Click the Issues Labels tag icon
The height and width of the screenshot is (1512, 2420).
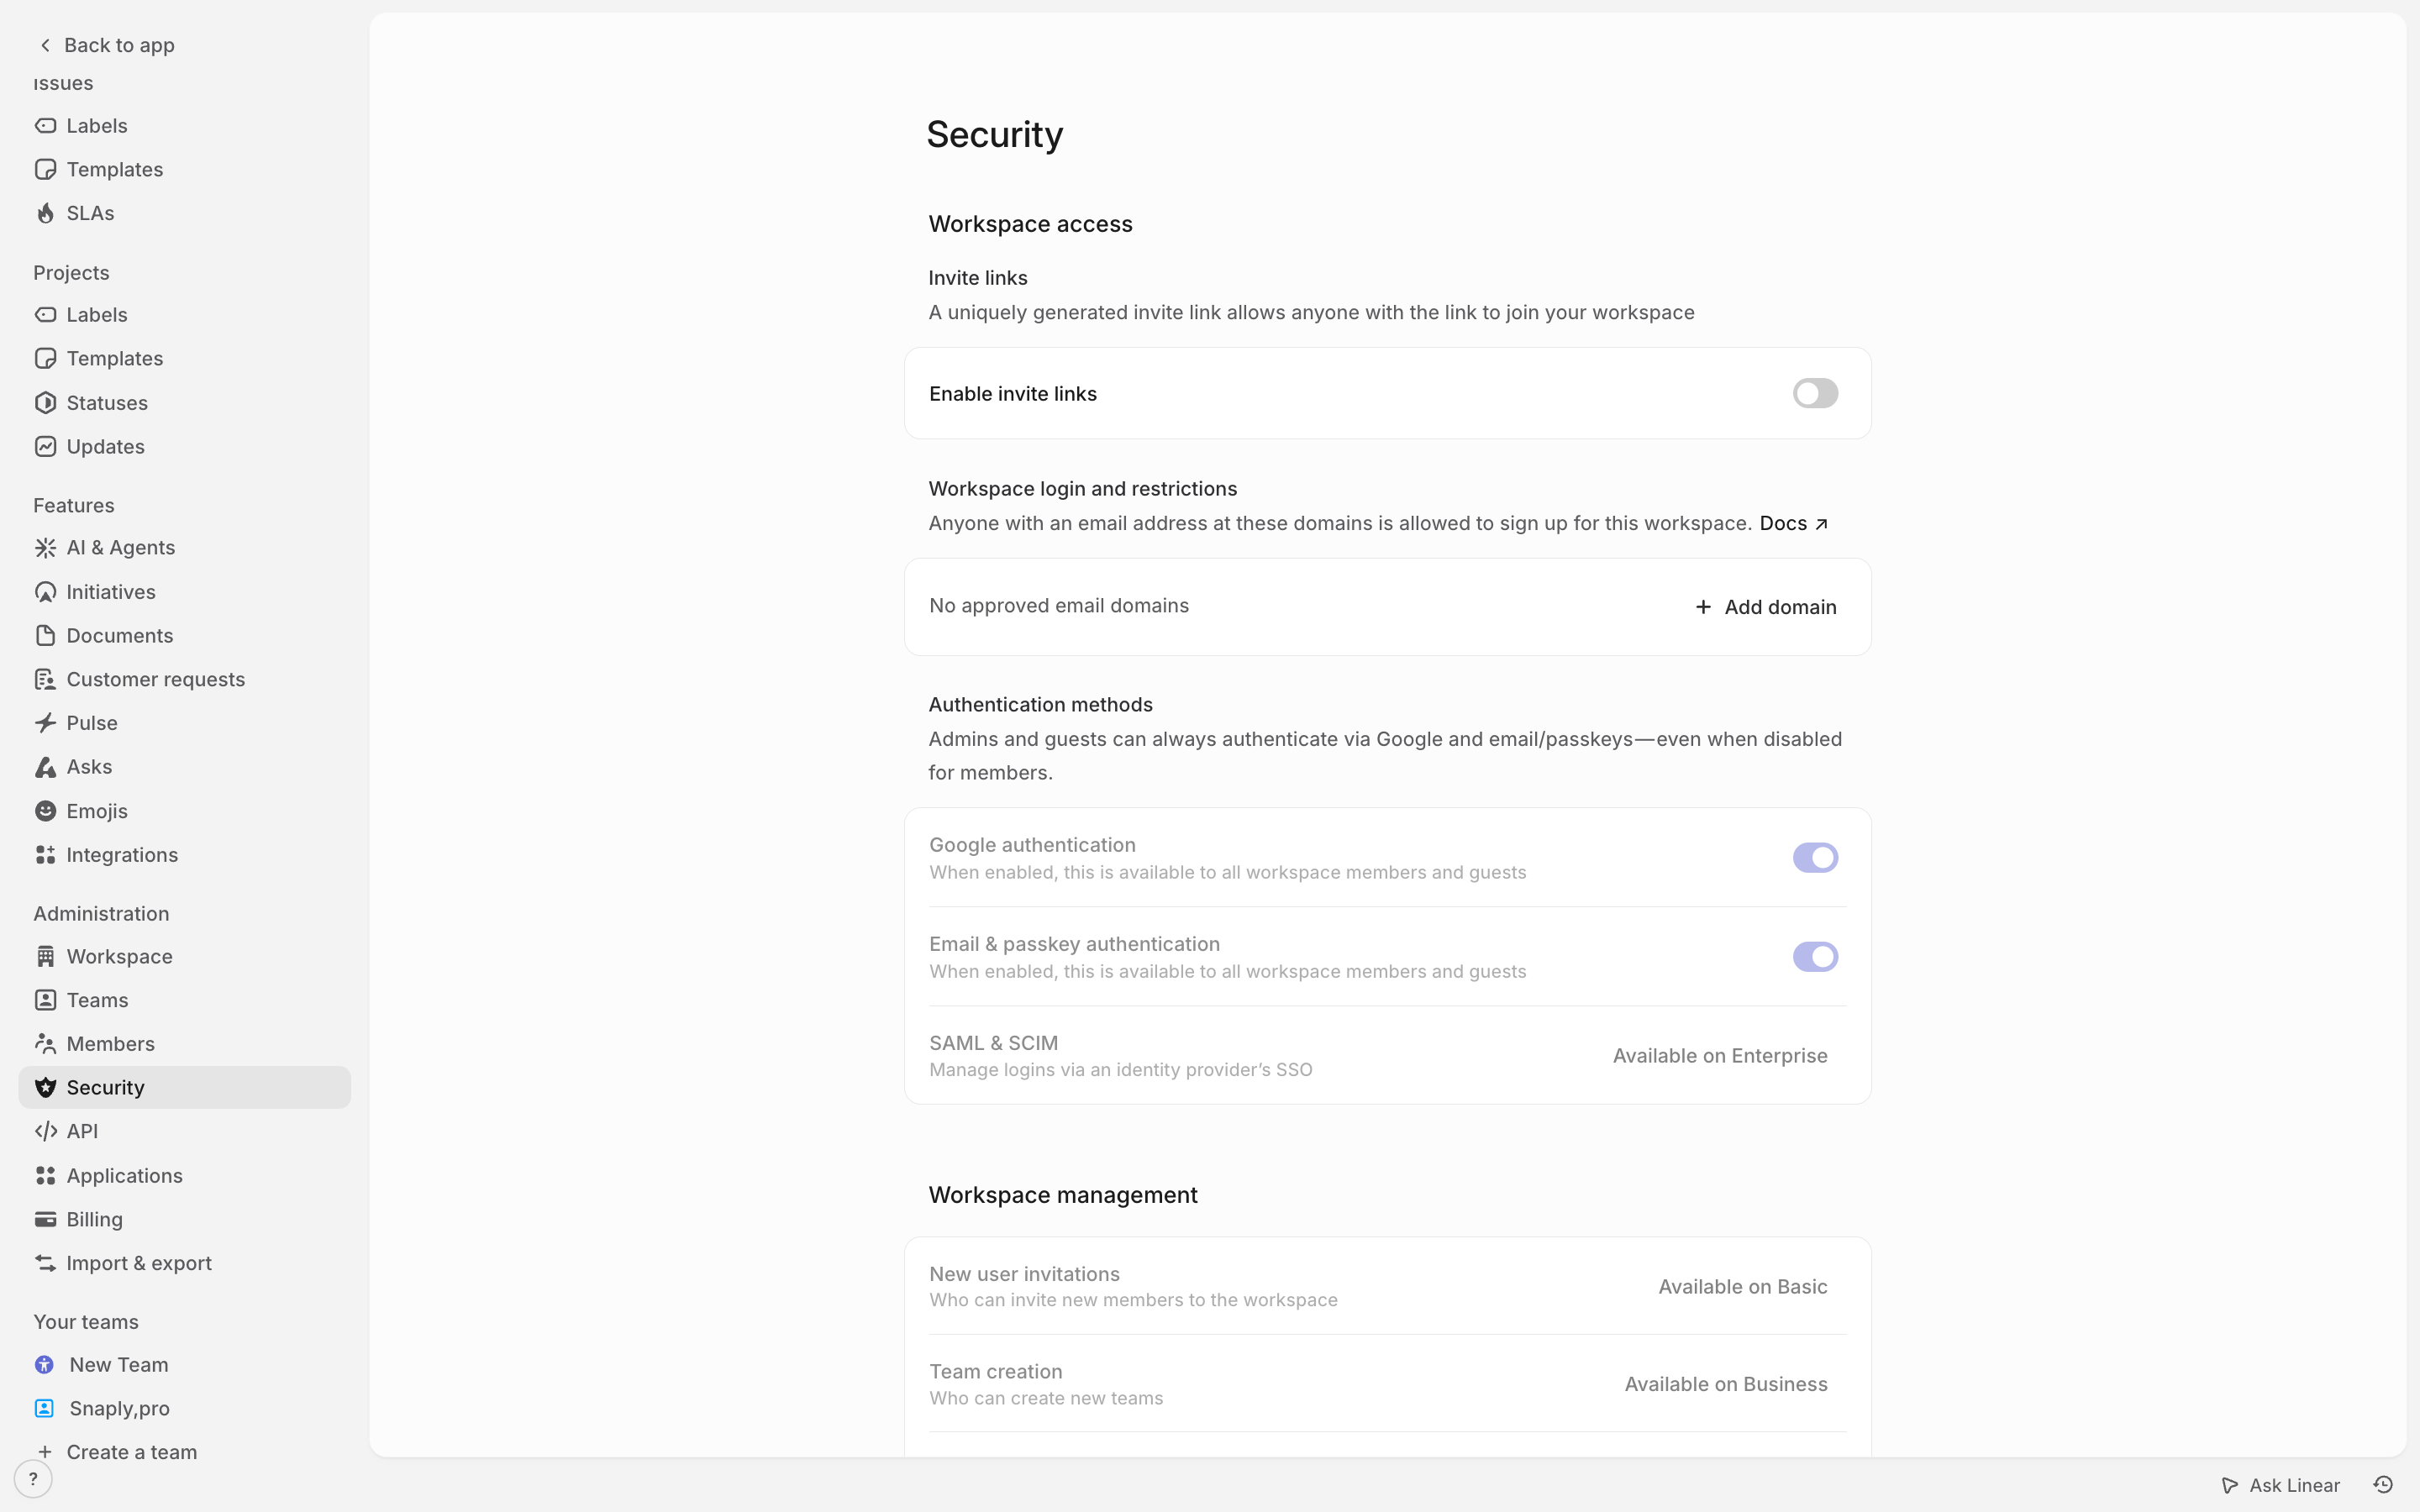pos(45,126)
